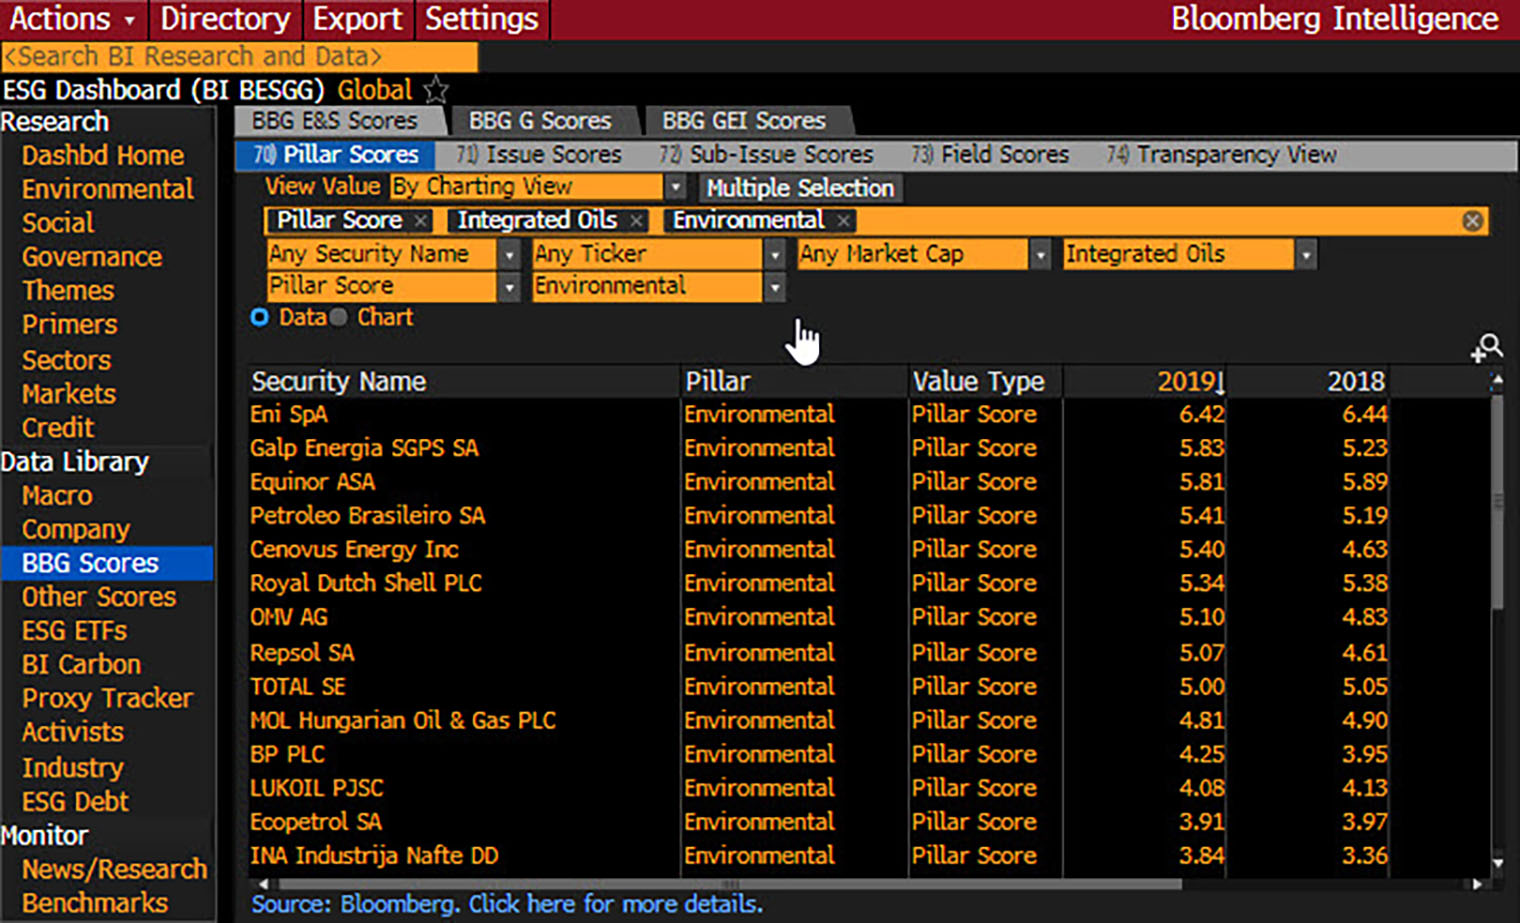Open Sectors in the sidebar
Viewport: 1520px width, 923px height.
(66, 360)
